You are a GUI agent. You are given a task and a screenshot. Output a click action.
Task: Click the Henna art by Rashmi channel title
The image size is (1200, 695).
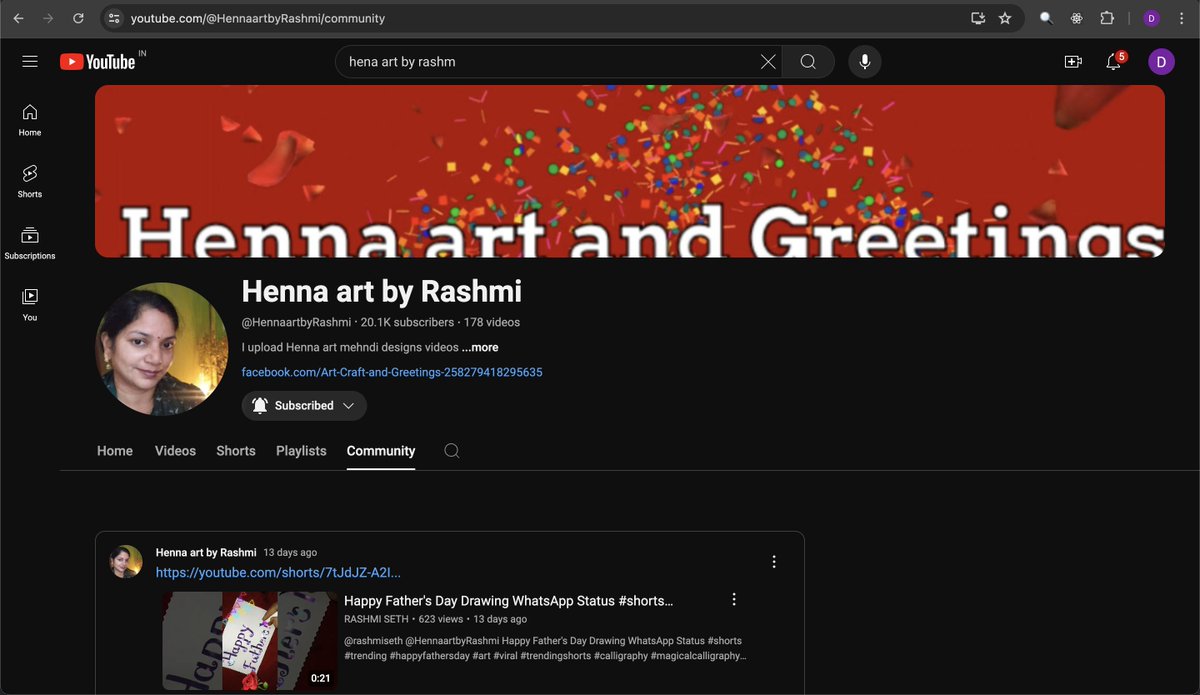click(x=382, y=291)
